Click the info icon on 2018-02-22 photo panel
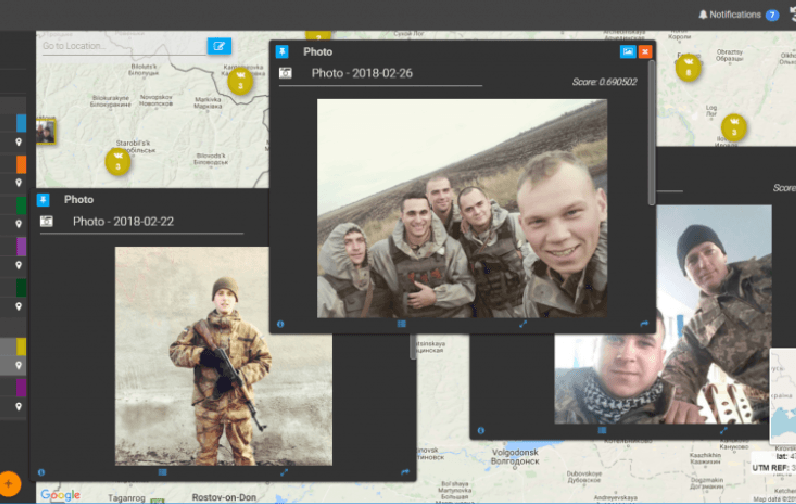Image resolution: width=796 pixels, height=504 pixels. pos(42,472)
